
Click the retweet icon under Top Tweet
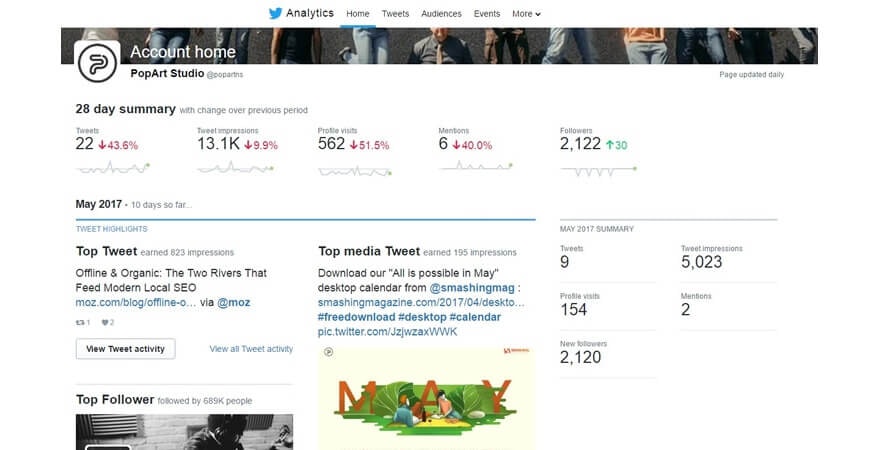[80, 322]
